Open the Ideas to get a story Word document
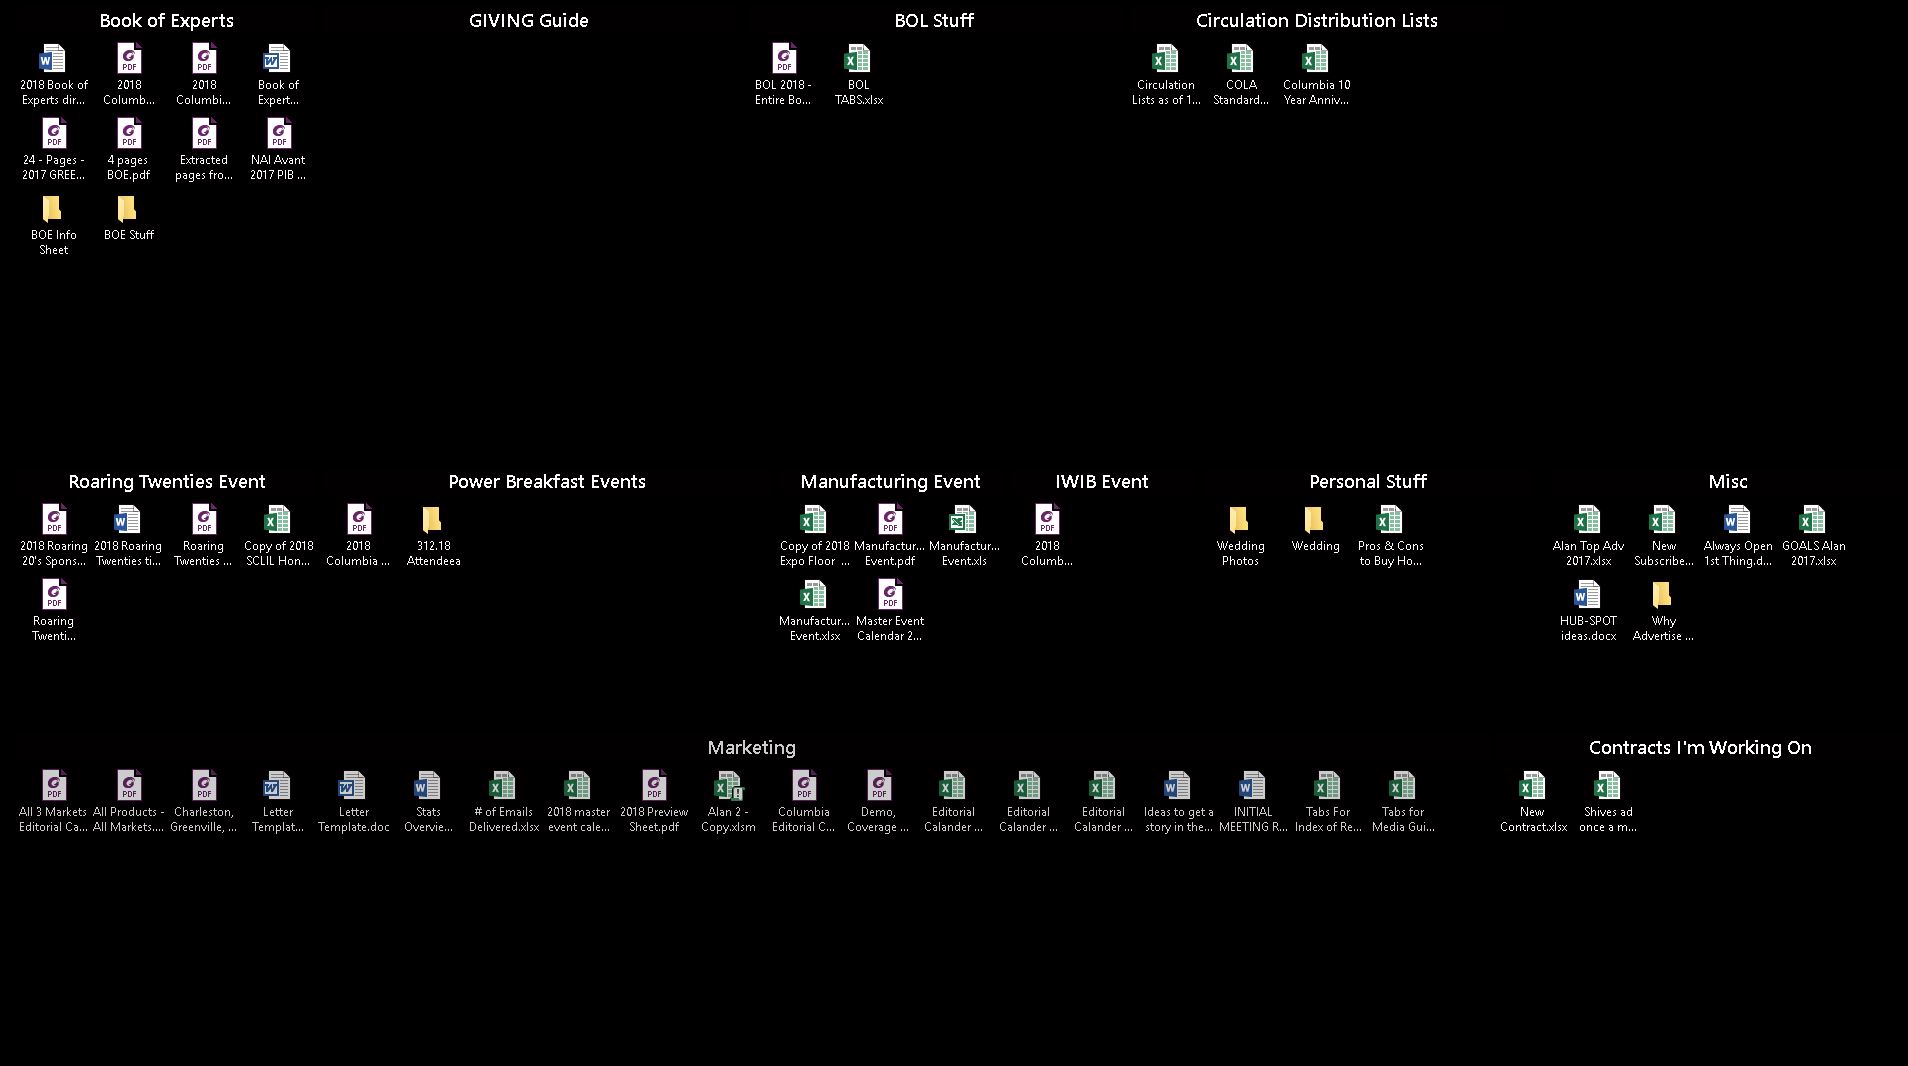Screen dimensions: 1908x1066 coord(1178,801)
